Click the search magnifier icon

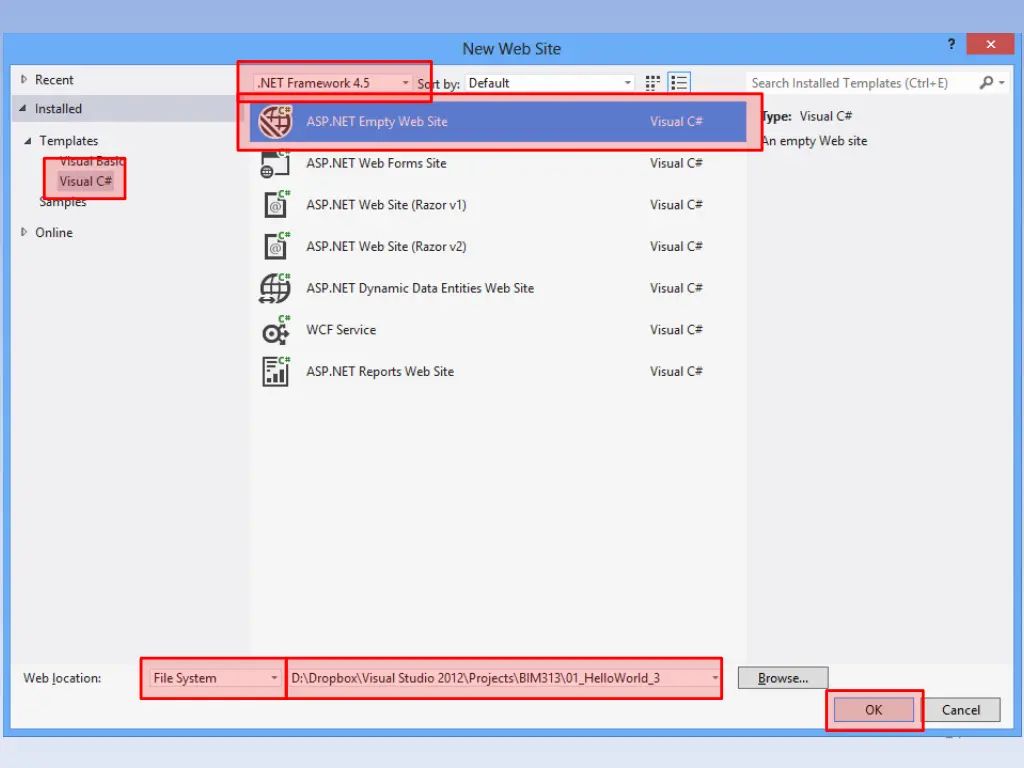(986, 82)
